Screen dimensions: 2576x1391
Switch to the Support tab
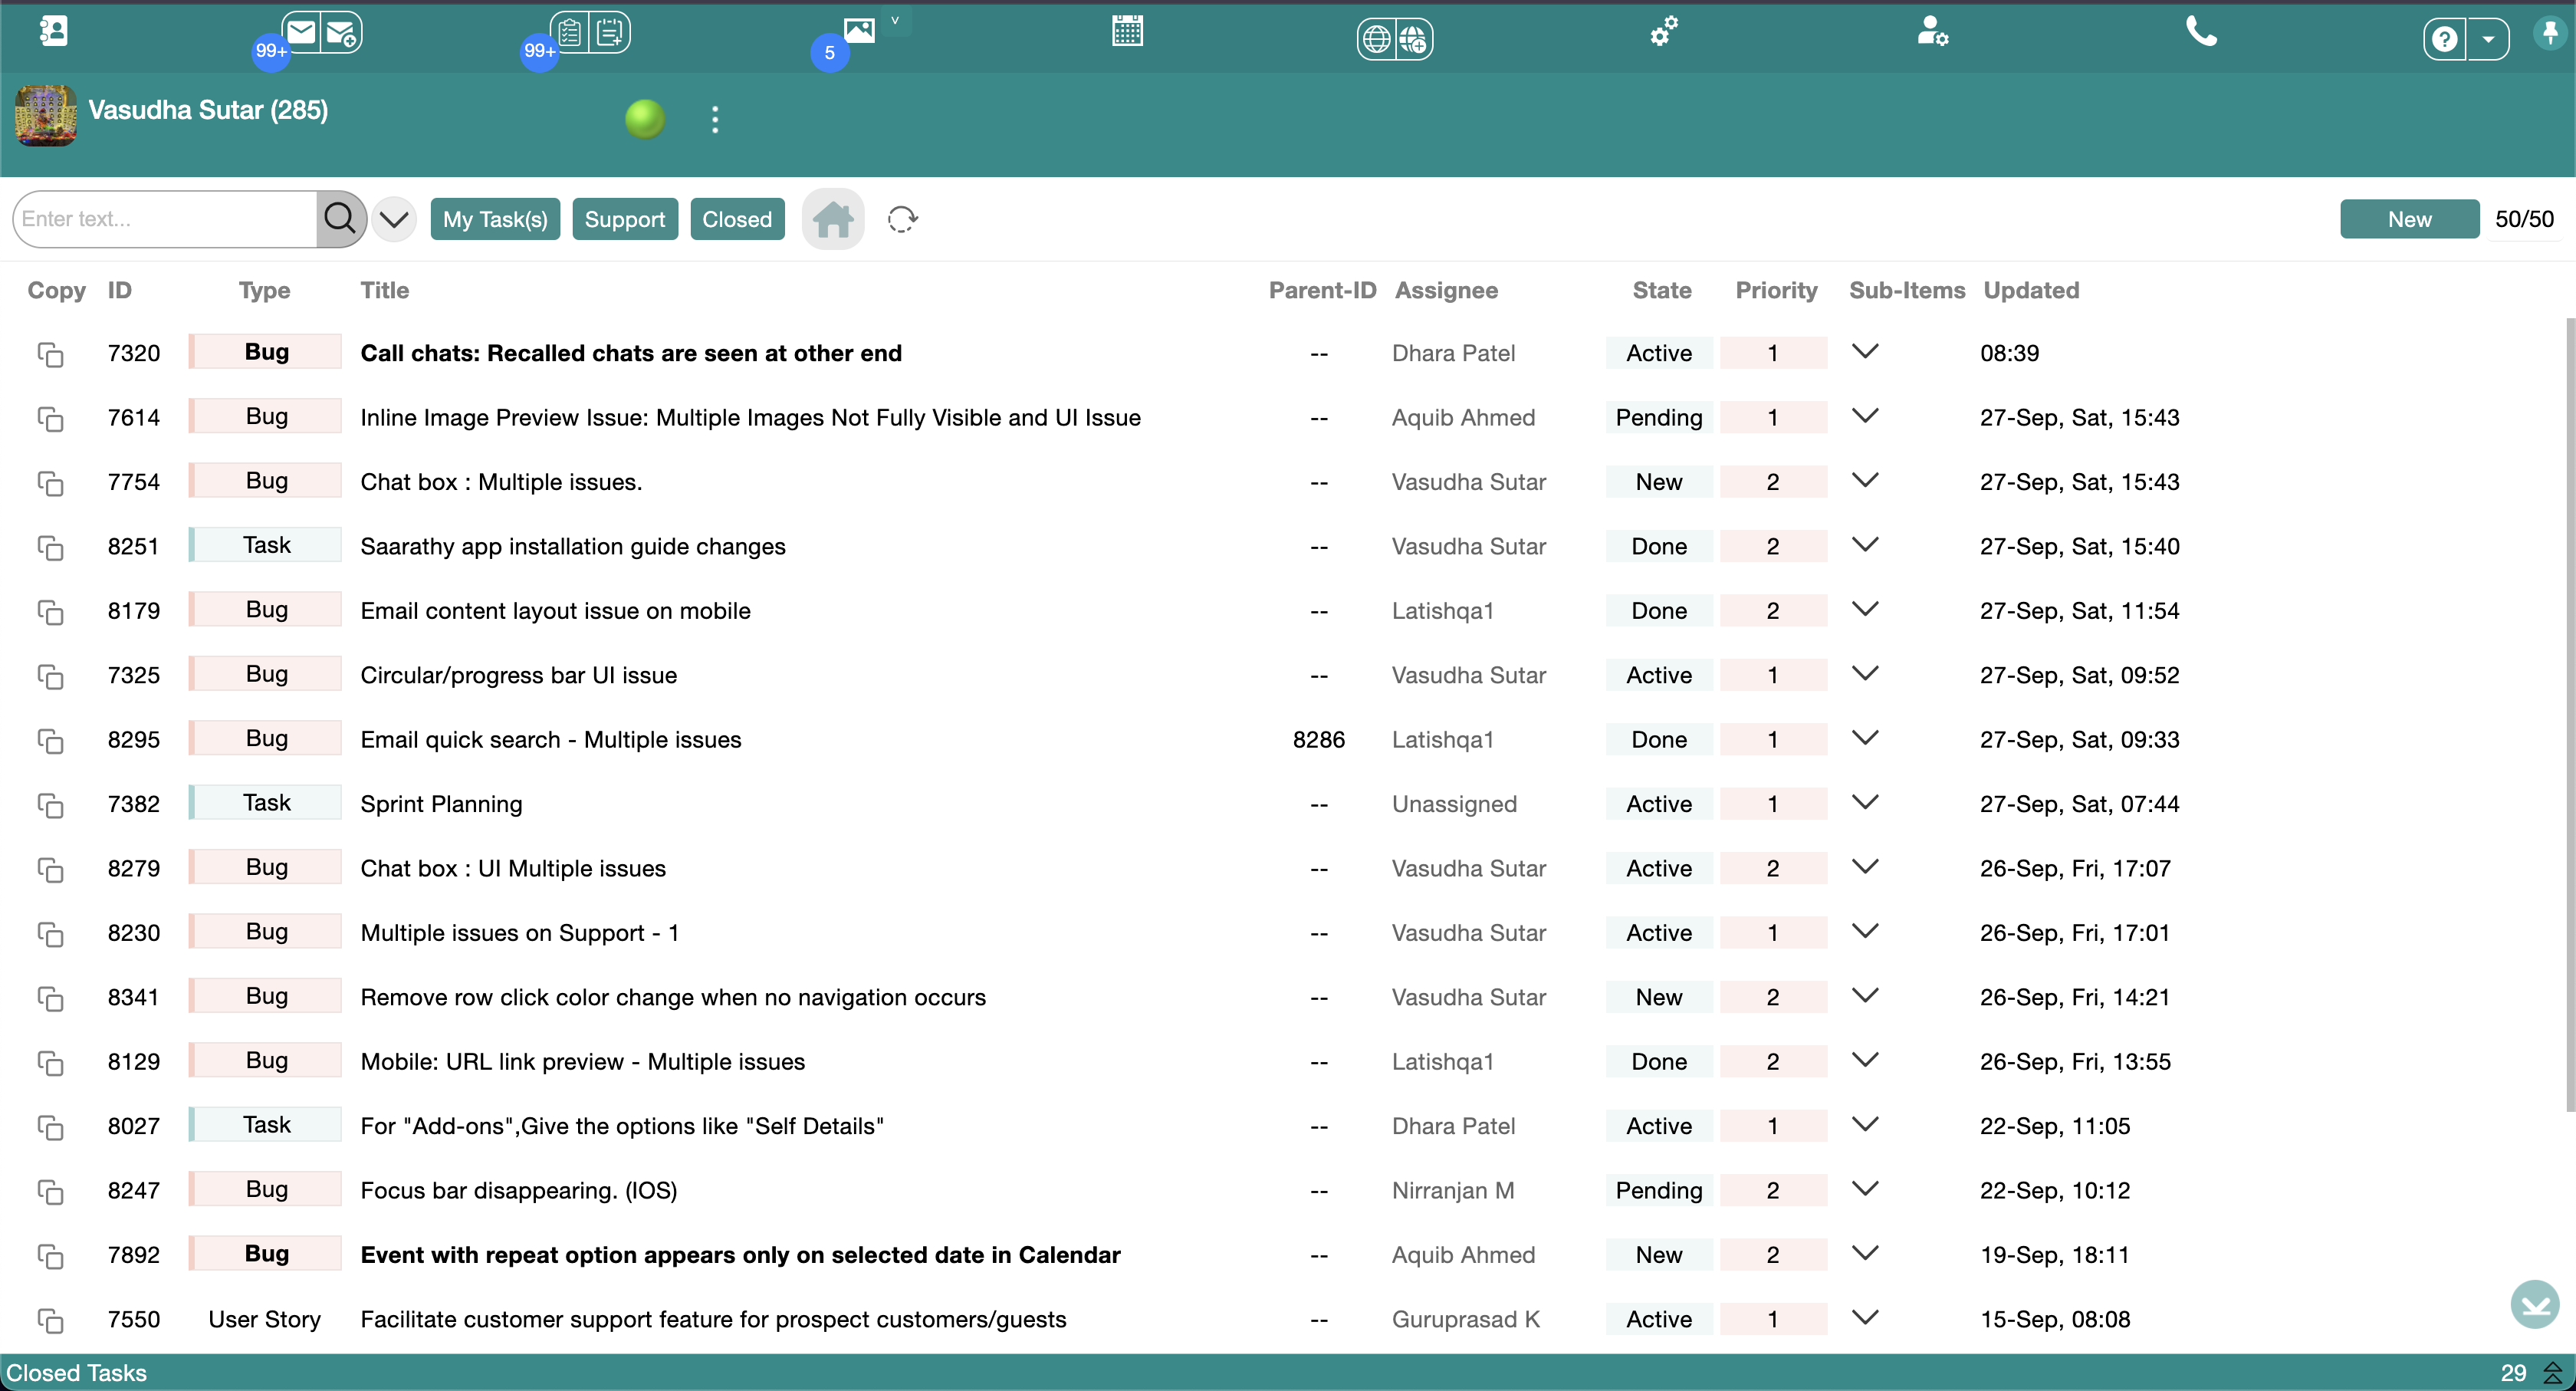click(625, 218)
